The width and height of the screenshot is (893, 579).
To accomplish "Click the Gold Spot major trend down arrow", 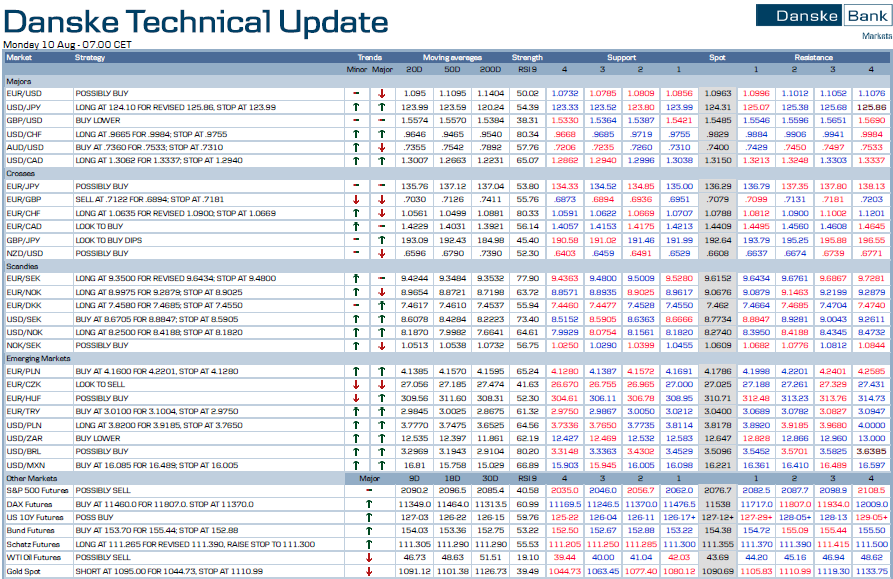I will pyautogui.click(x=368, y=571).
